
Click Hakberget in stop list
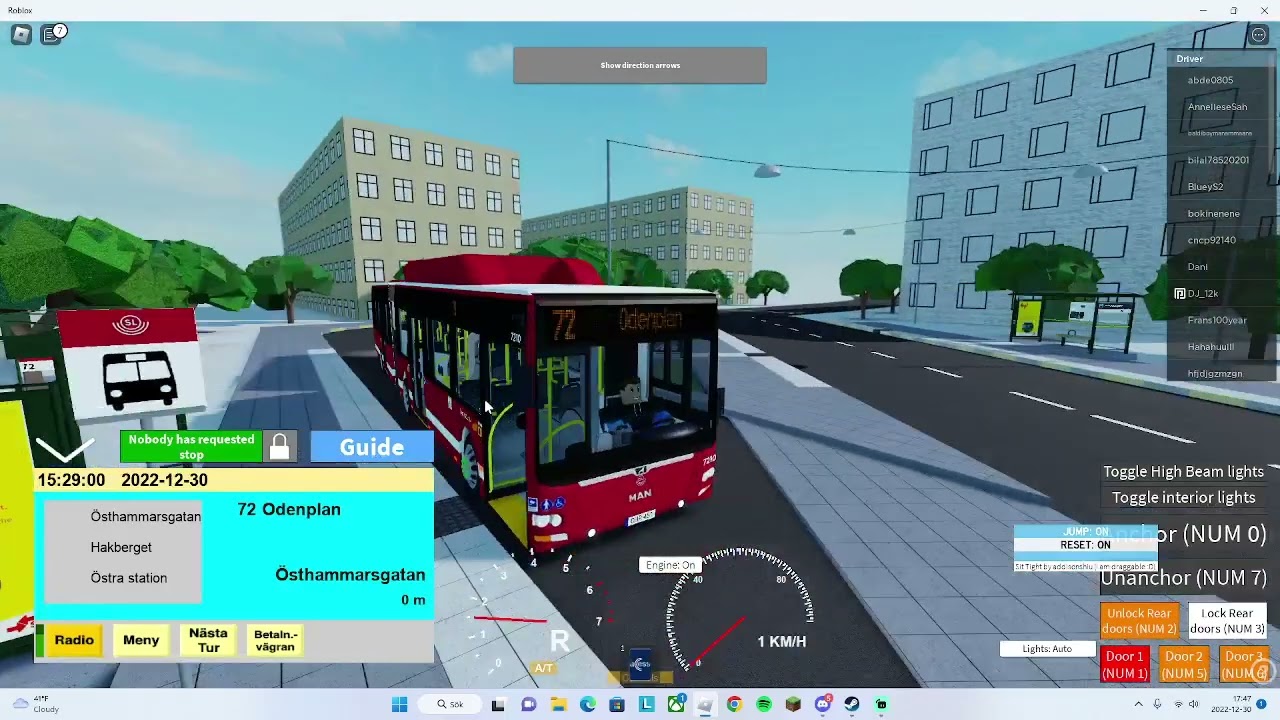pos(121,548)
